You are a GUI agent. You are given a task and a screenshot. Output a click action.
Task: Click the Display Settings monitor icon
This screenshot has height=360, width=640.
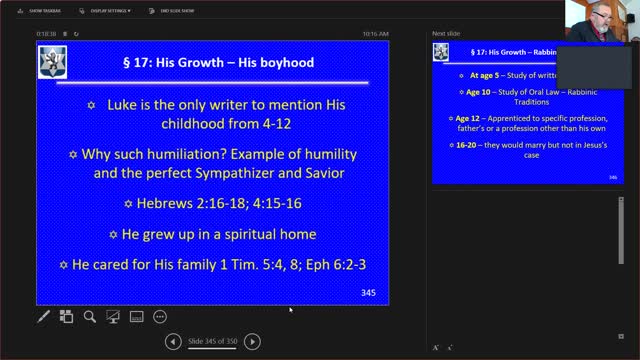click(82, 11)
